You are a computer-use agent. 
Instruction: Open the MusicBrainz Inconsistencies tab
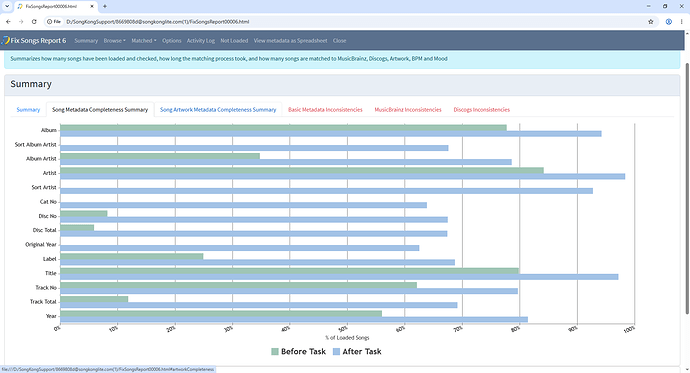click(x=408, y=110)
